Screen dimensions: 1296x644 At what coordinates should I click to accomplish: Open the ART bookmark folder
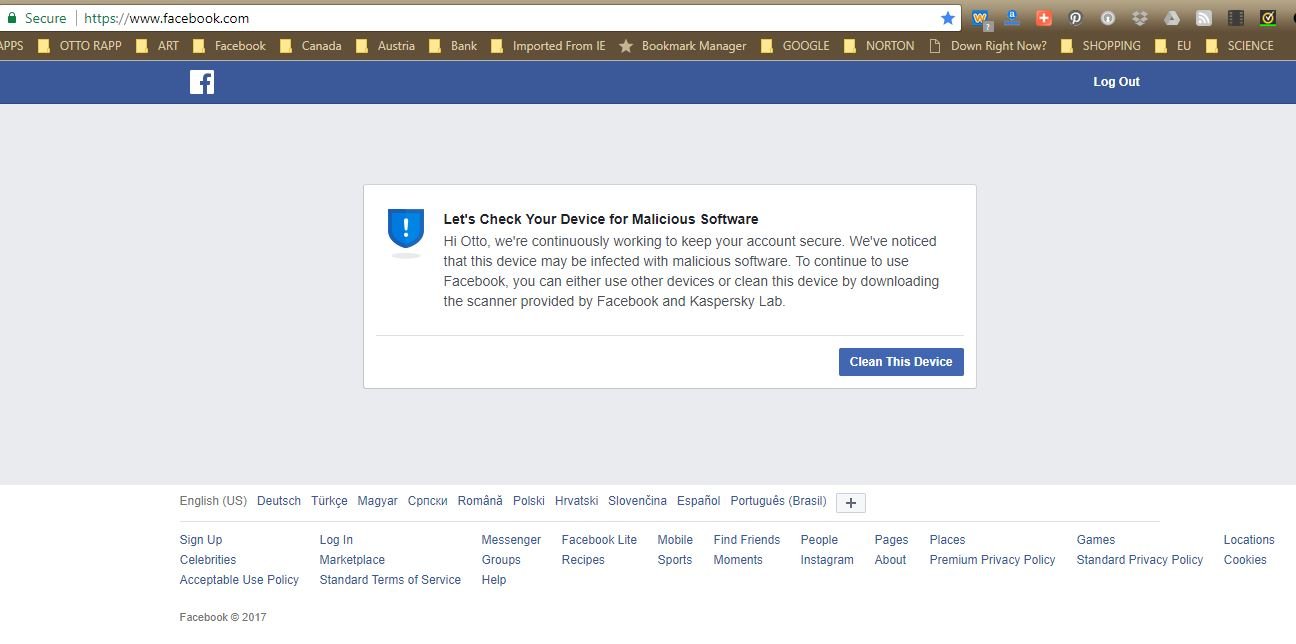pyautogui.click(x=158, y=46)
